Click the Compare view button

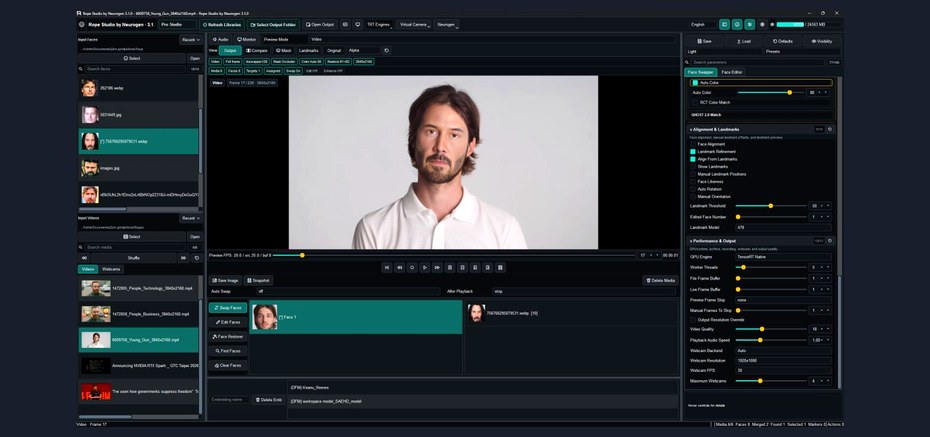[257, 51]
